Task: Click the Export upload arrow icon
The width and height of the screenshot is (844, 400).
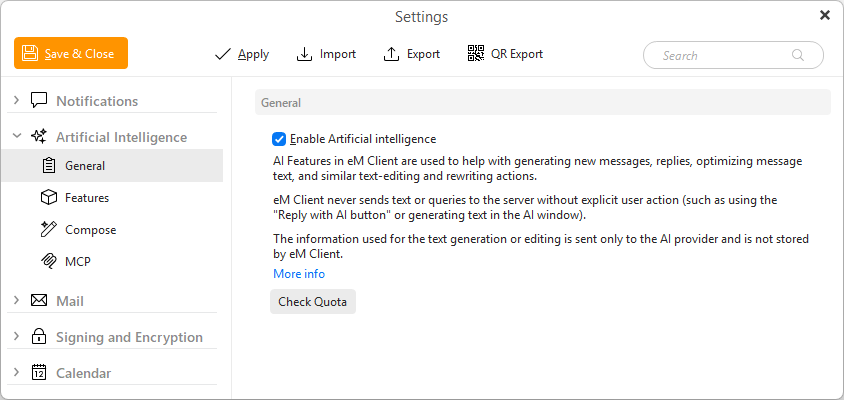Action: 391,54
